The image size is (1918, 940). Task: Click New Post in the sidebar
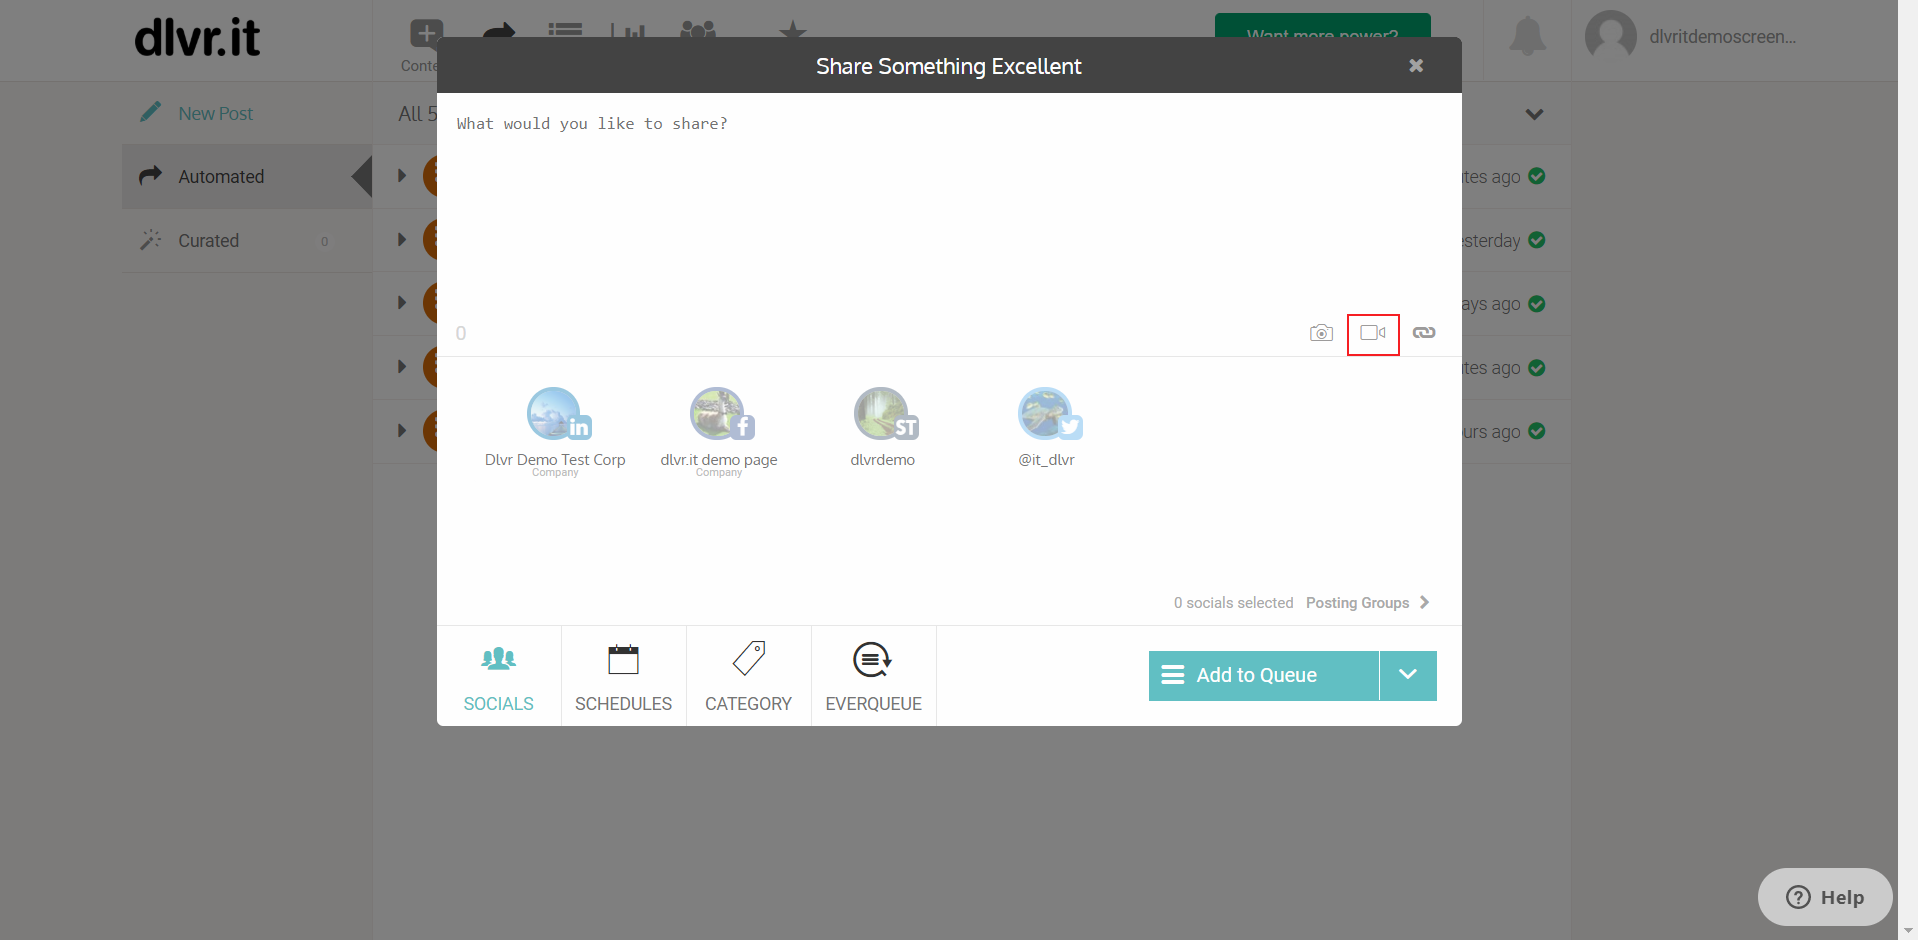[215, 113]
